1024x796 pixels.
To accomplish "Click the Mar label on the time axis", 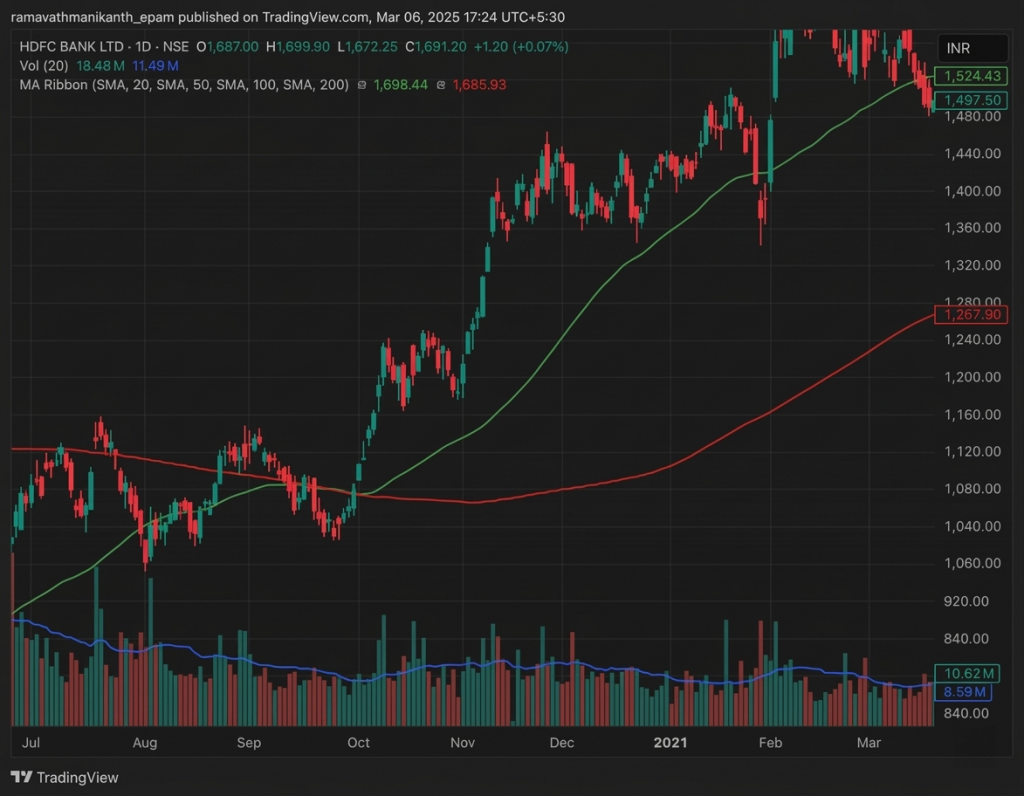I will pyautogui.click(x=868, y=743).
